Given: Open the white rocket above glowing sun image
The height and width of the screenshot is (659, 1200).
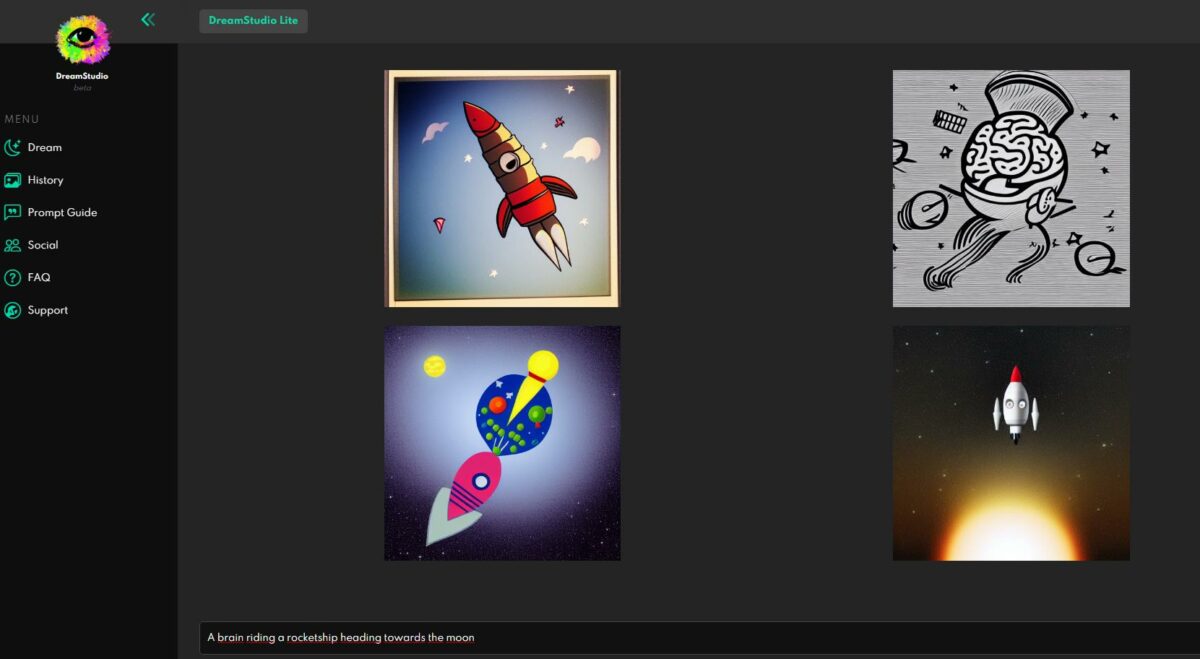Looking at the screenshot, I should [1011, 443].
